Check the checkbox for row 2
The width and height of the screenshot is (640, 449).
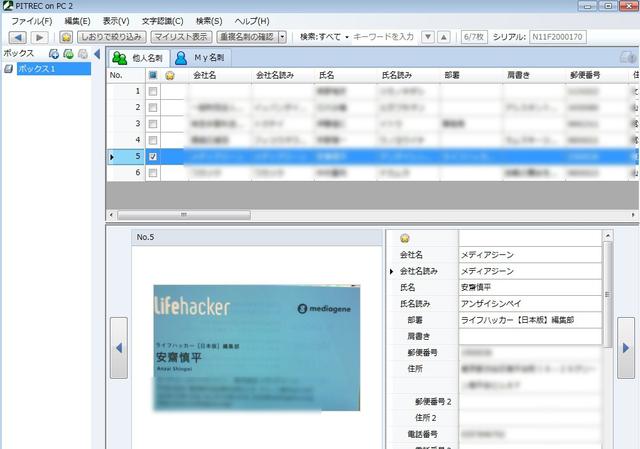point(153,108)
